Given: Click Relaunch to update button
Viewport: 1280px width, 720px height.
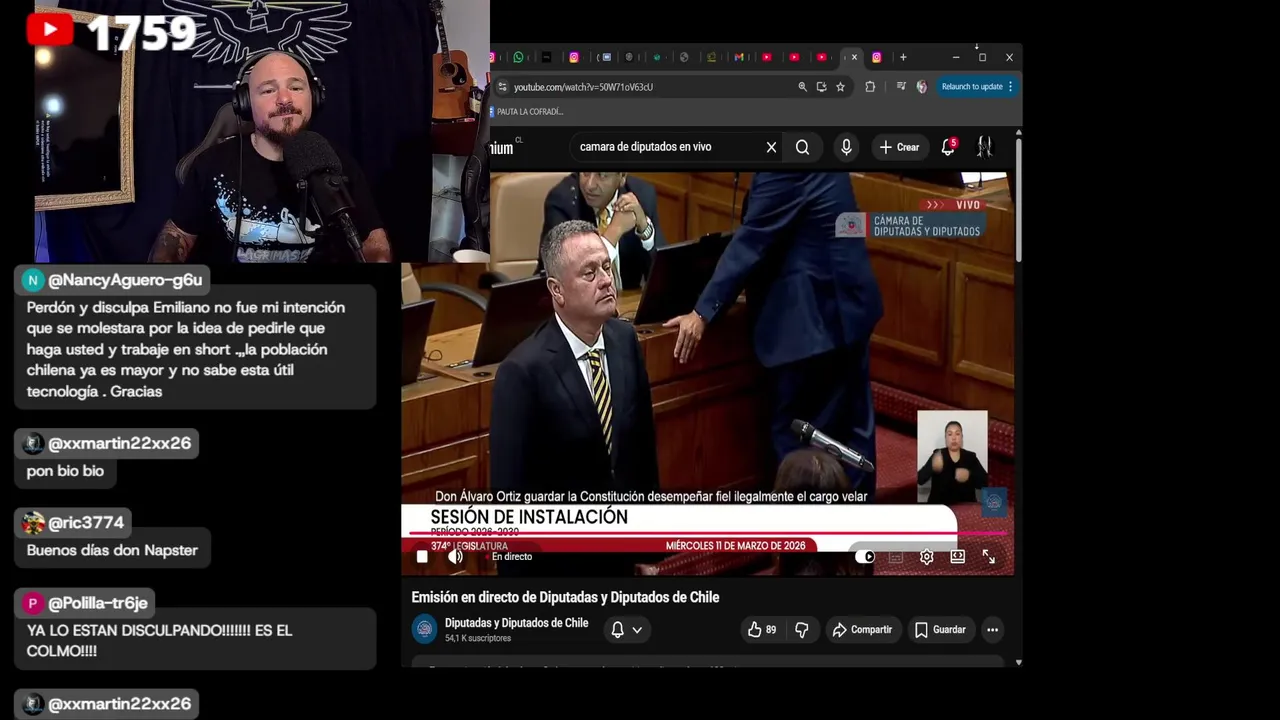Looking at the screenshot, I should pos(972,87).
